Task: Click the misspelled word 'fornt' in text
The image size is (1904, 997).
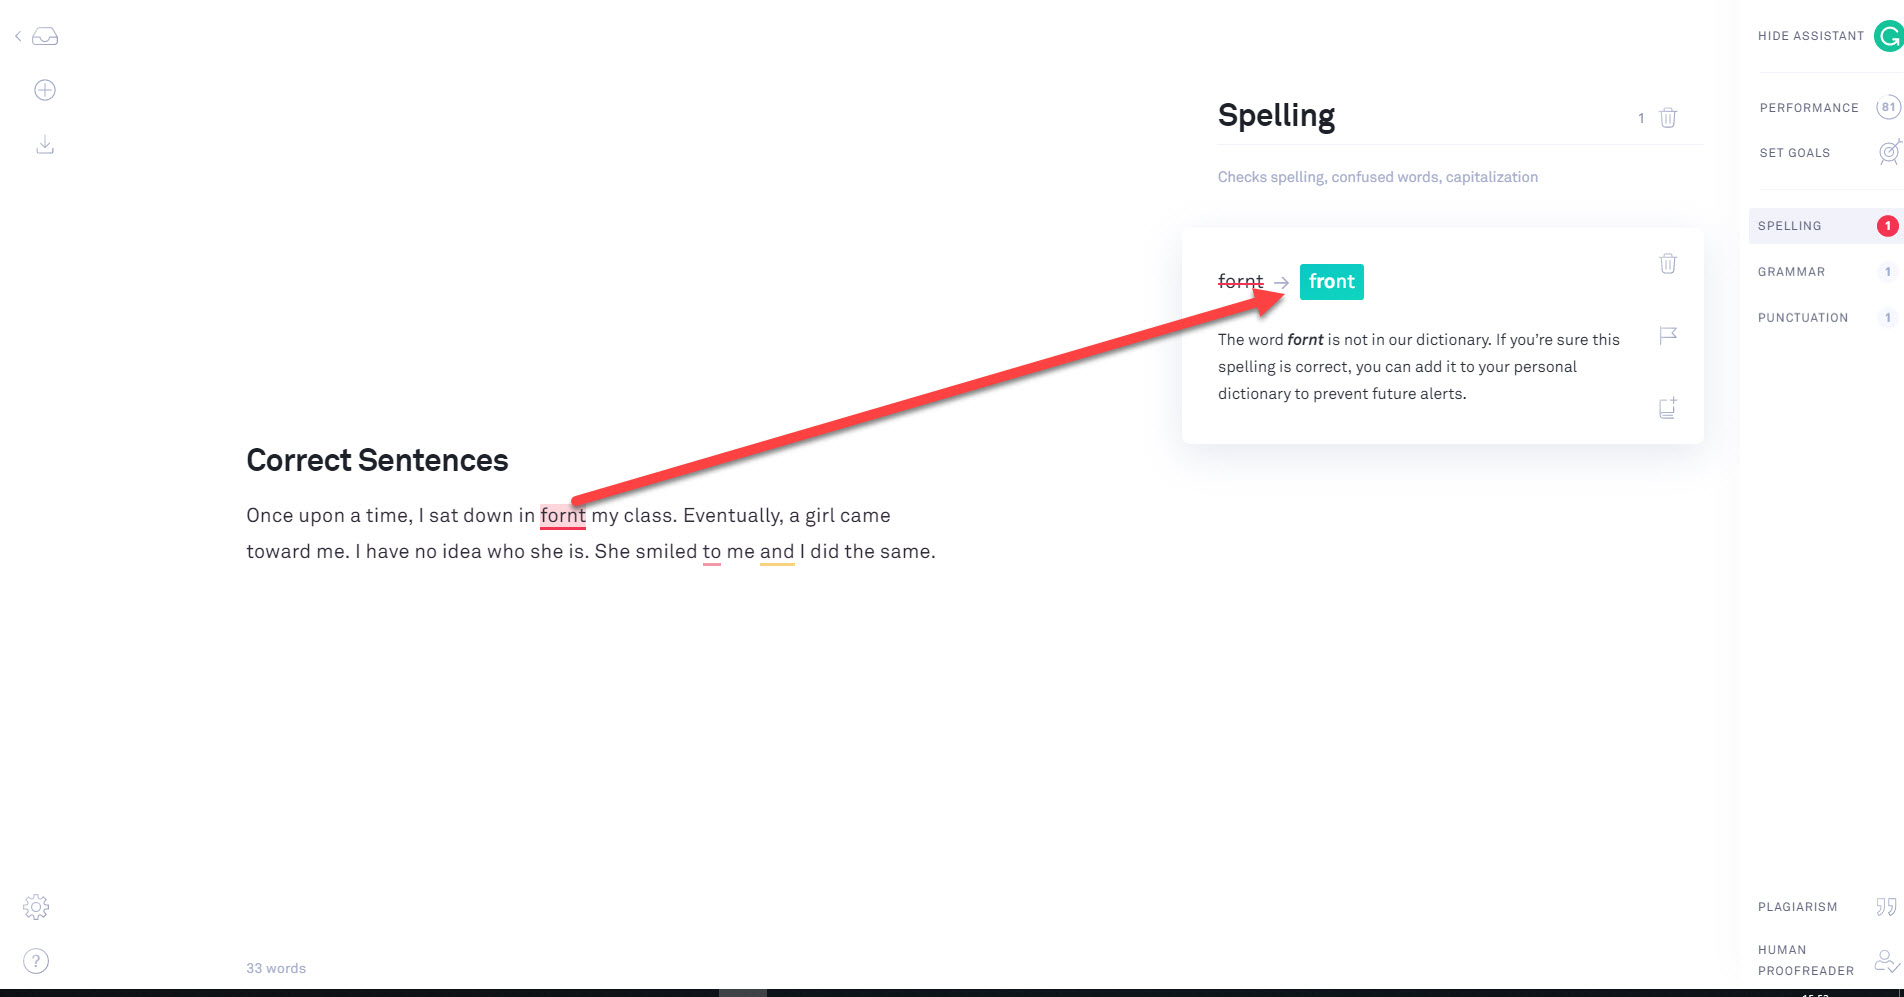Action: pyautogui.click(x=562, y=516)
